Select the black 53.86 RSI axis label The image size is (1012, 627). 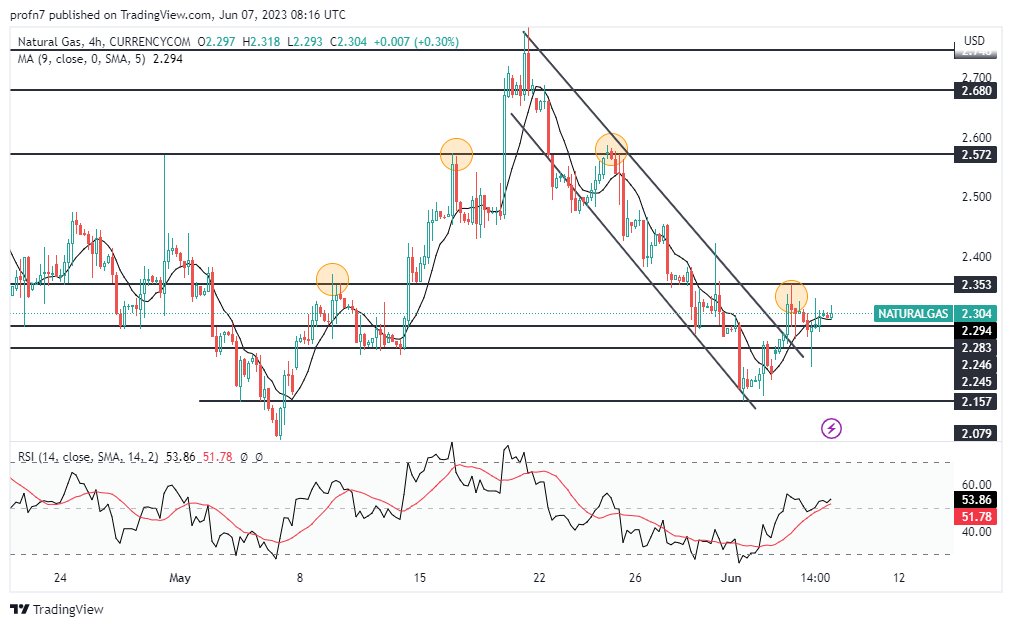tap(976, 500)
